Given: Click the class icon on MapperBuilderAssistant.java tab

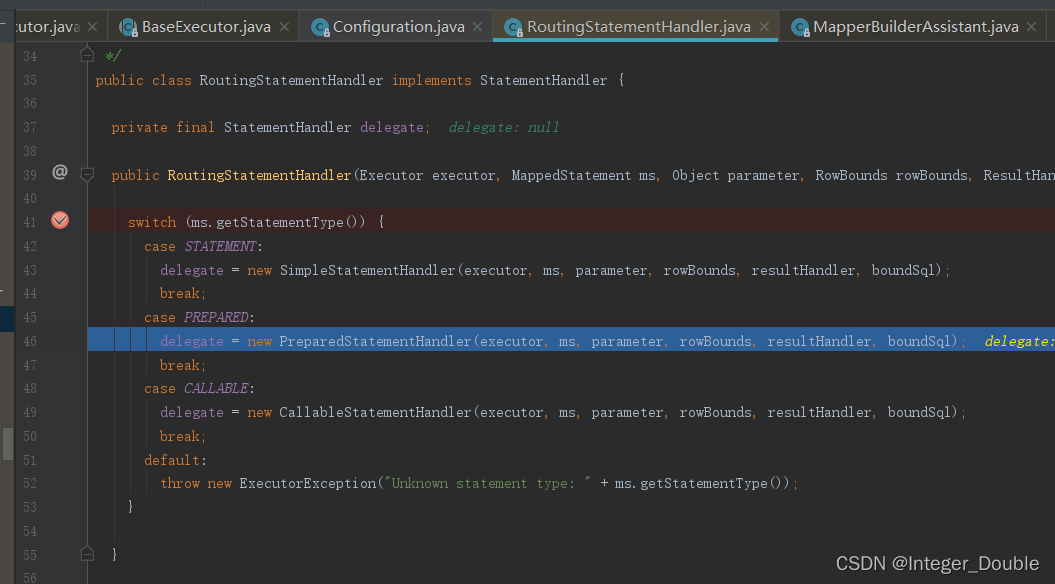Looking at the screenshot, I should pyautogui.click(x=799, y=28).
